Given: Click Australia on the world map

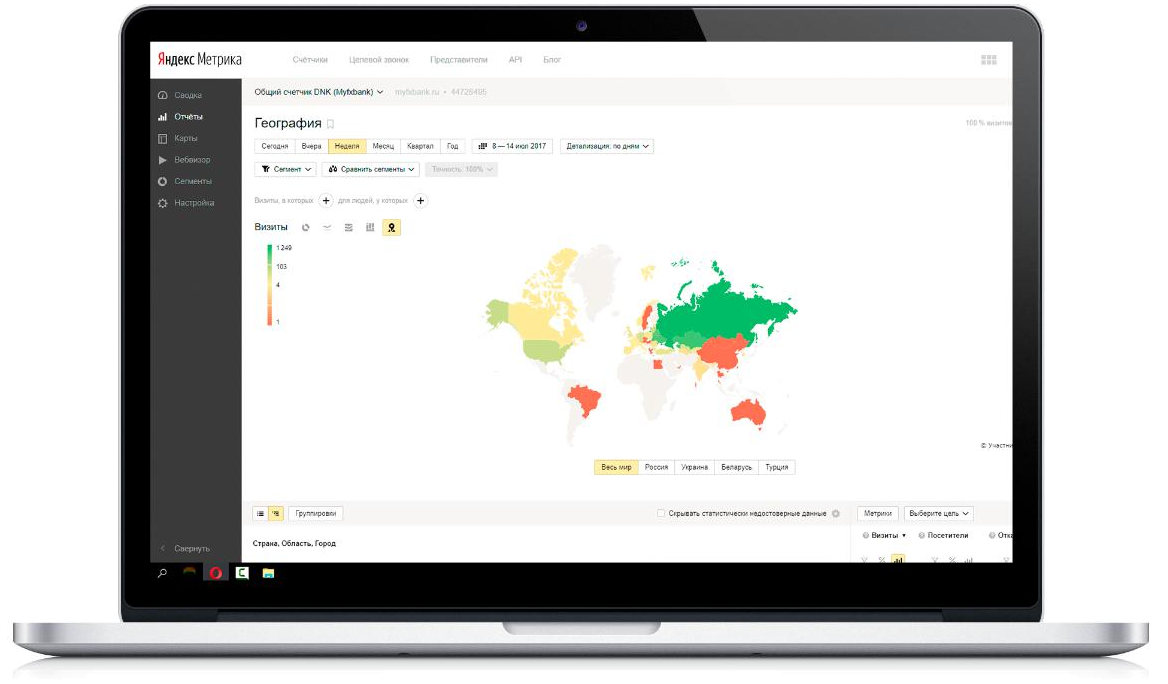Looking at the screenshot, I should pos(749,412).
